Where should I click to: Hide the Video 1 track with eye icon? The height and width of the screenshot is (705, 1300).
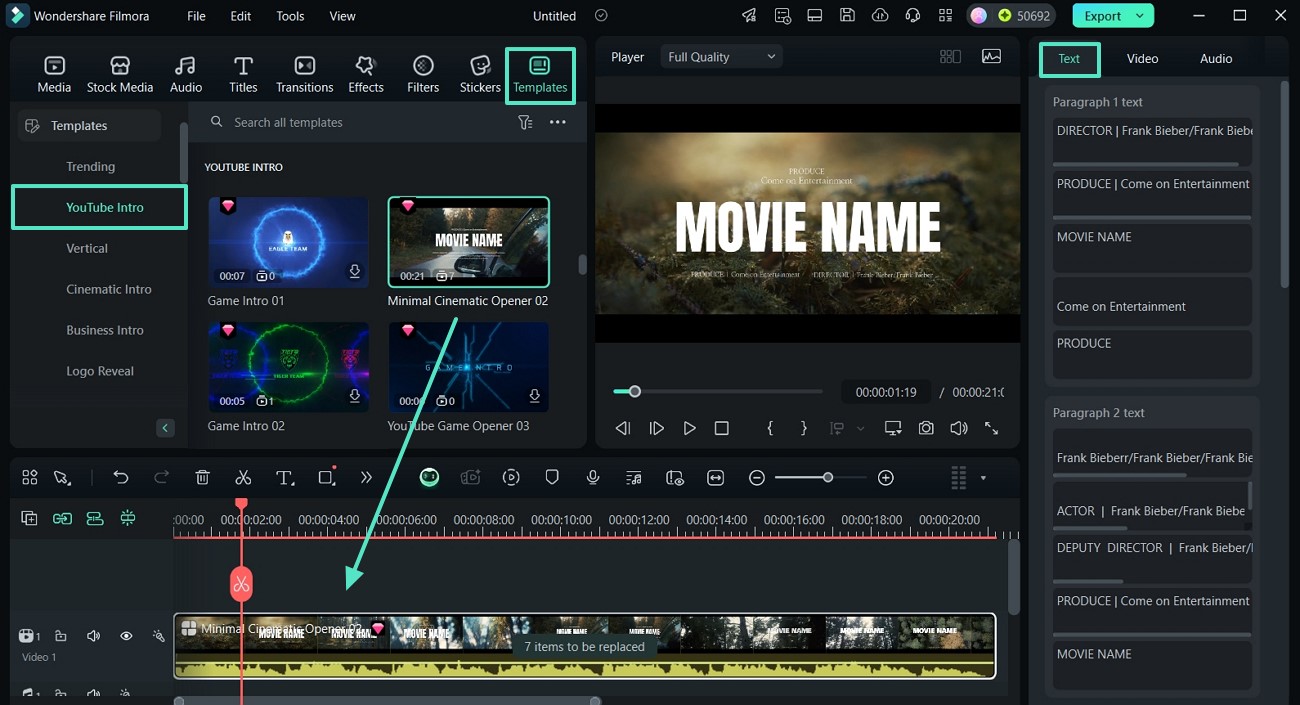[126, 636]
